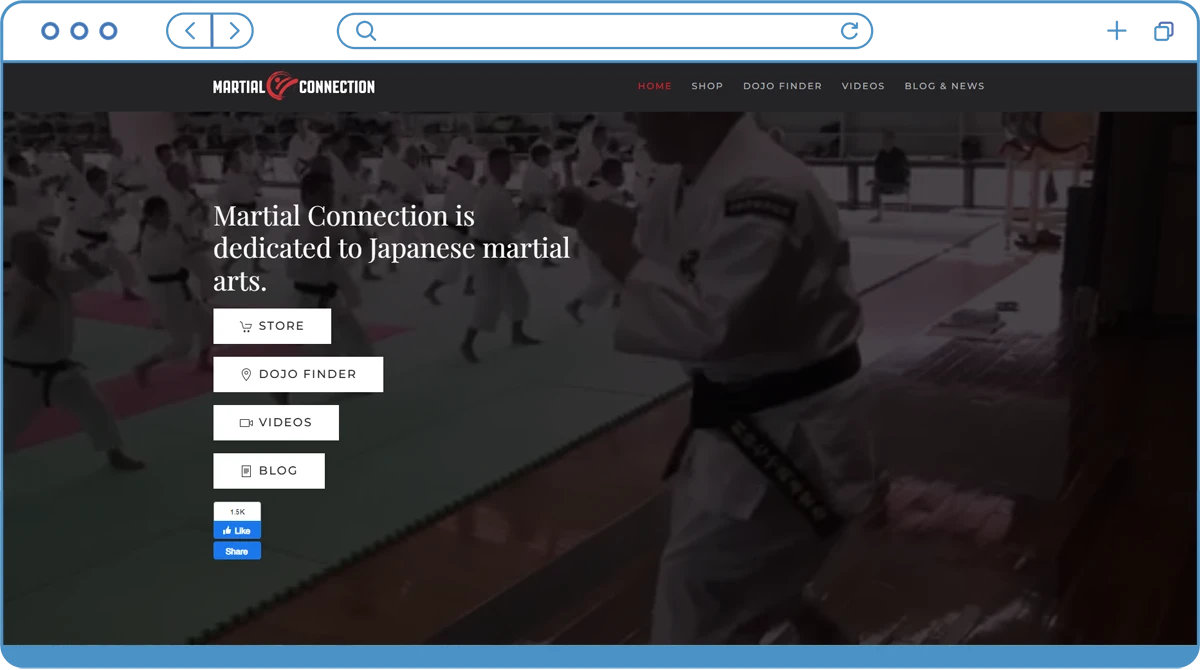This screenshot has width=1200, height=670.
Task: Click the rightmost browser toolbar icon
Action: coord(1163,32)
